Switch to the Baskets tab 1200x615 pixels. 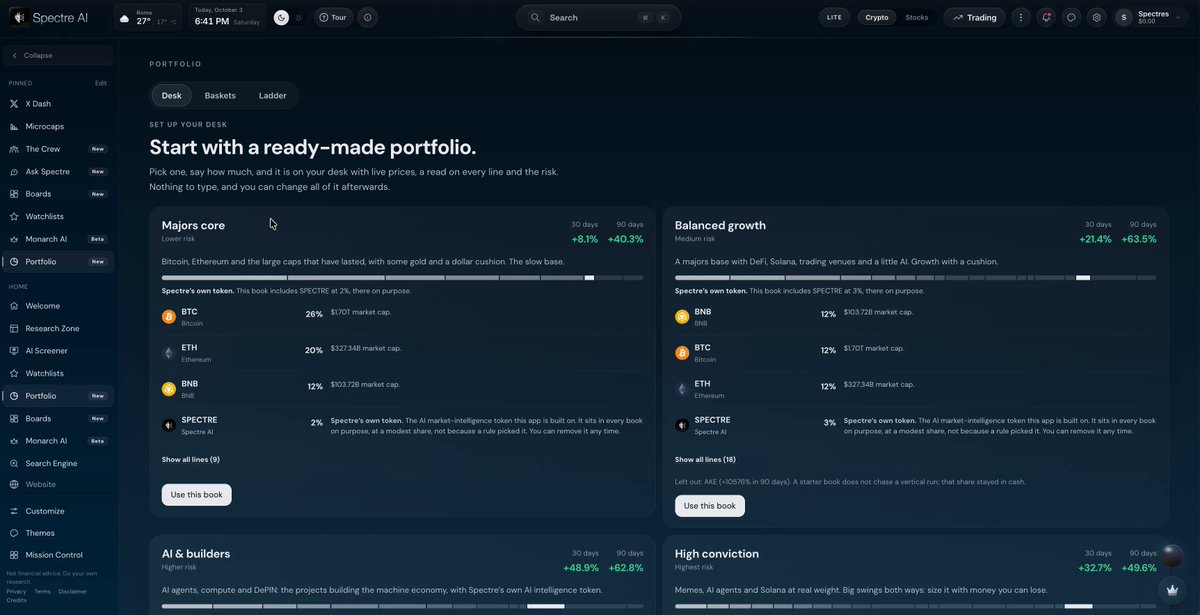point(220,96)
